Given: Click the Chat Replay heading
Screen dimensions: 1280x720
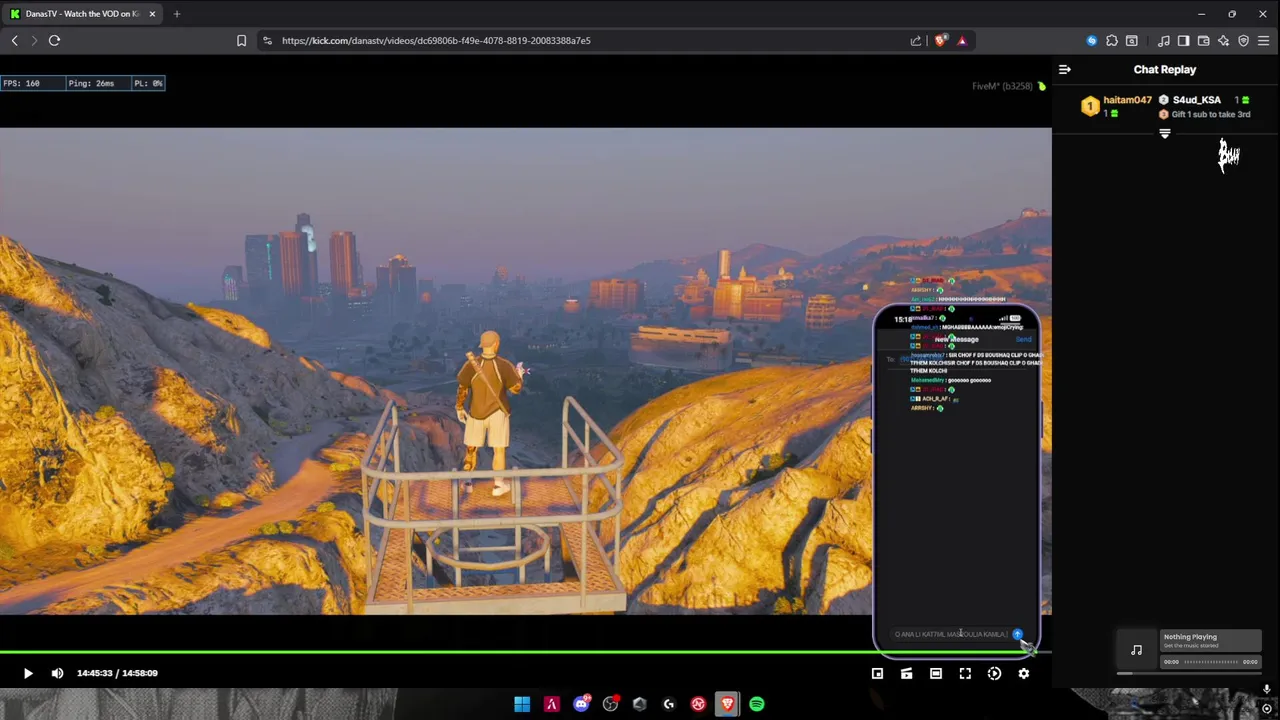Looking at the screenshot, I should (x=1165, y=70).
